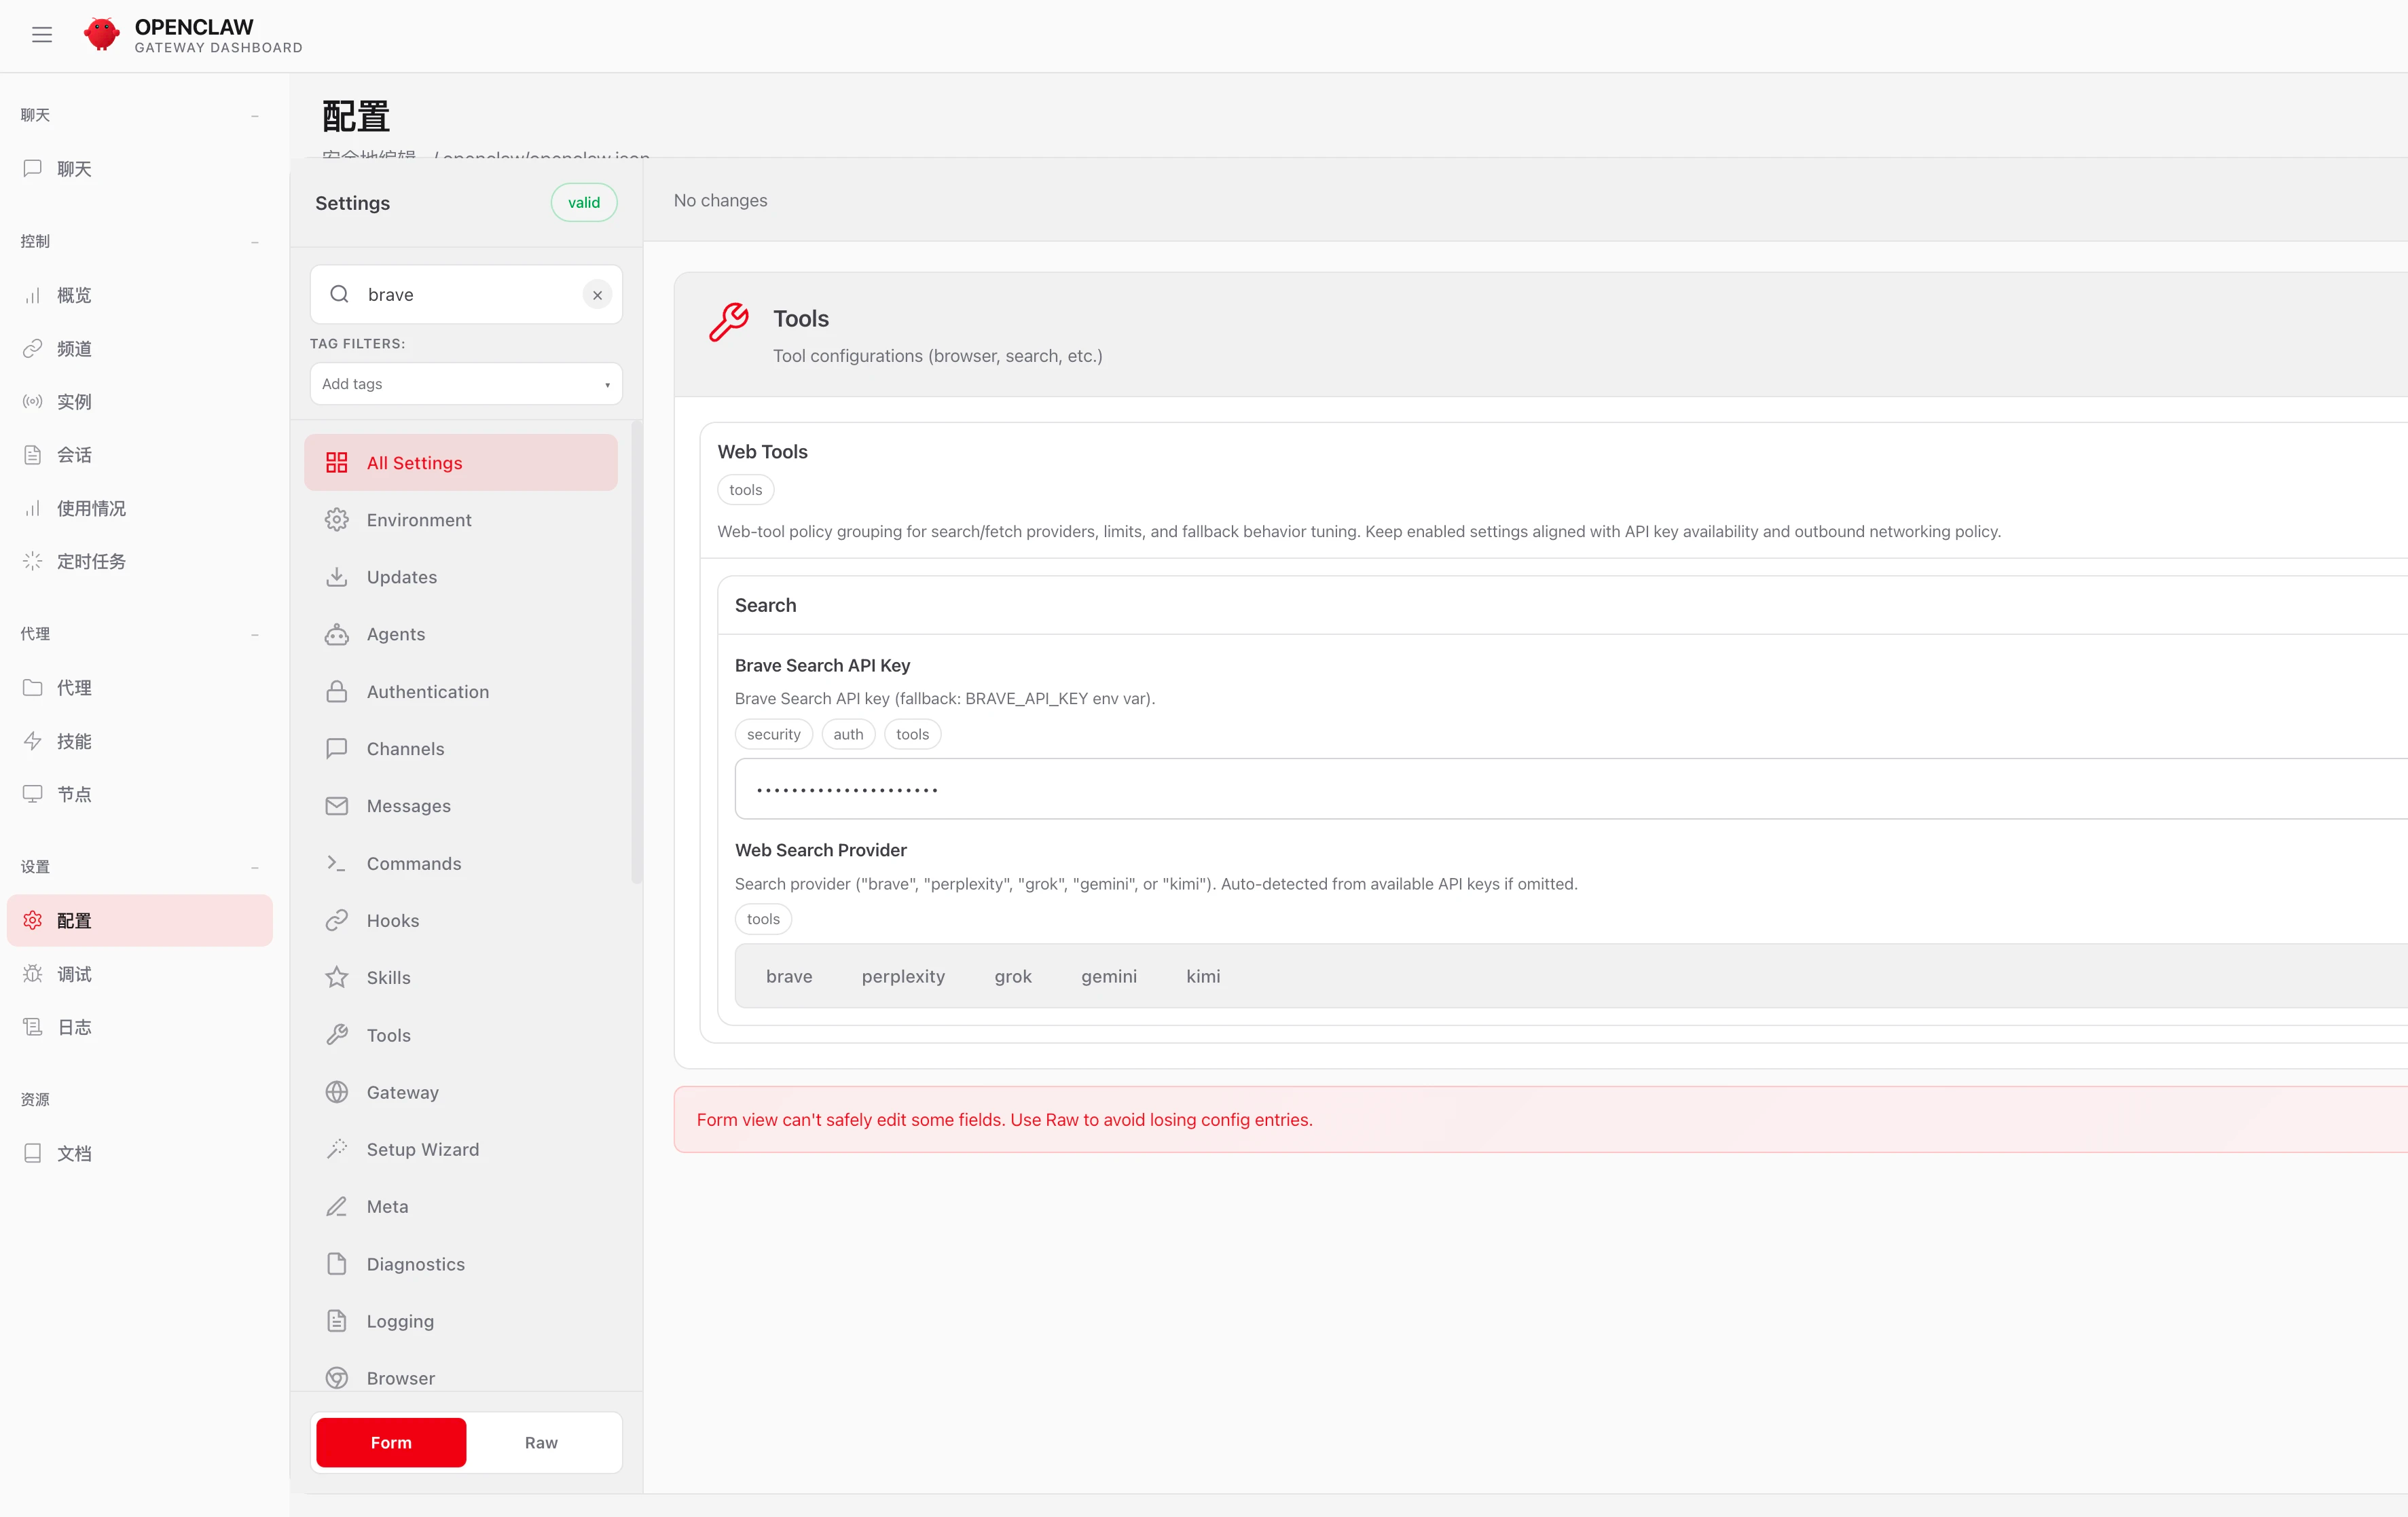
Task: Pick kimi as search provider
Action: pyautogui.click(x=1203, y=976)
